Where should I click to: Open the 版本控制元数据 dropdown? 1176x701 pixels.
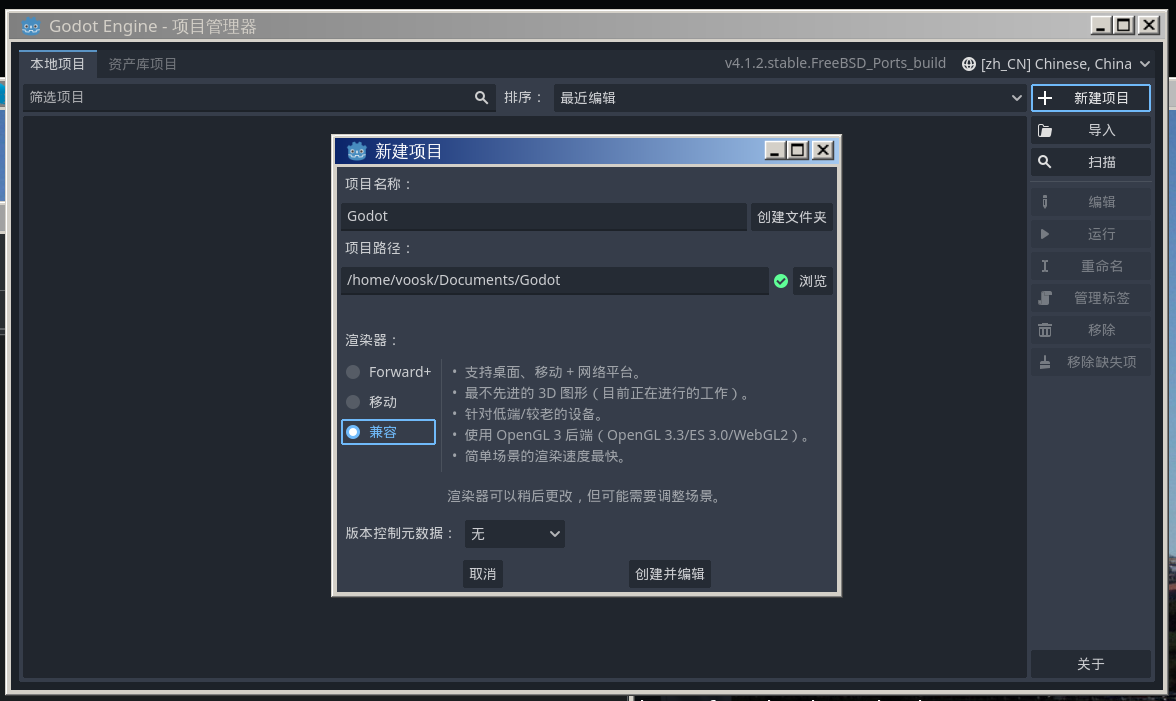514,534
